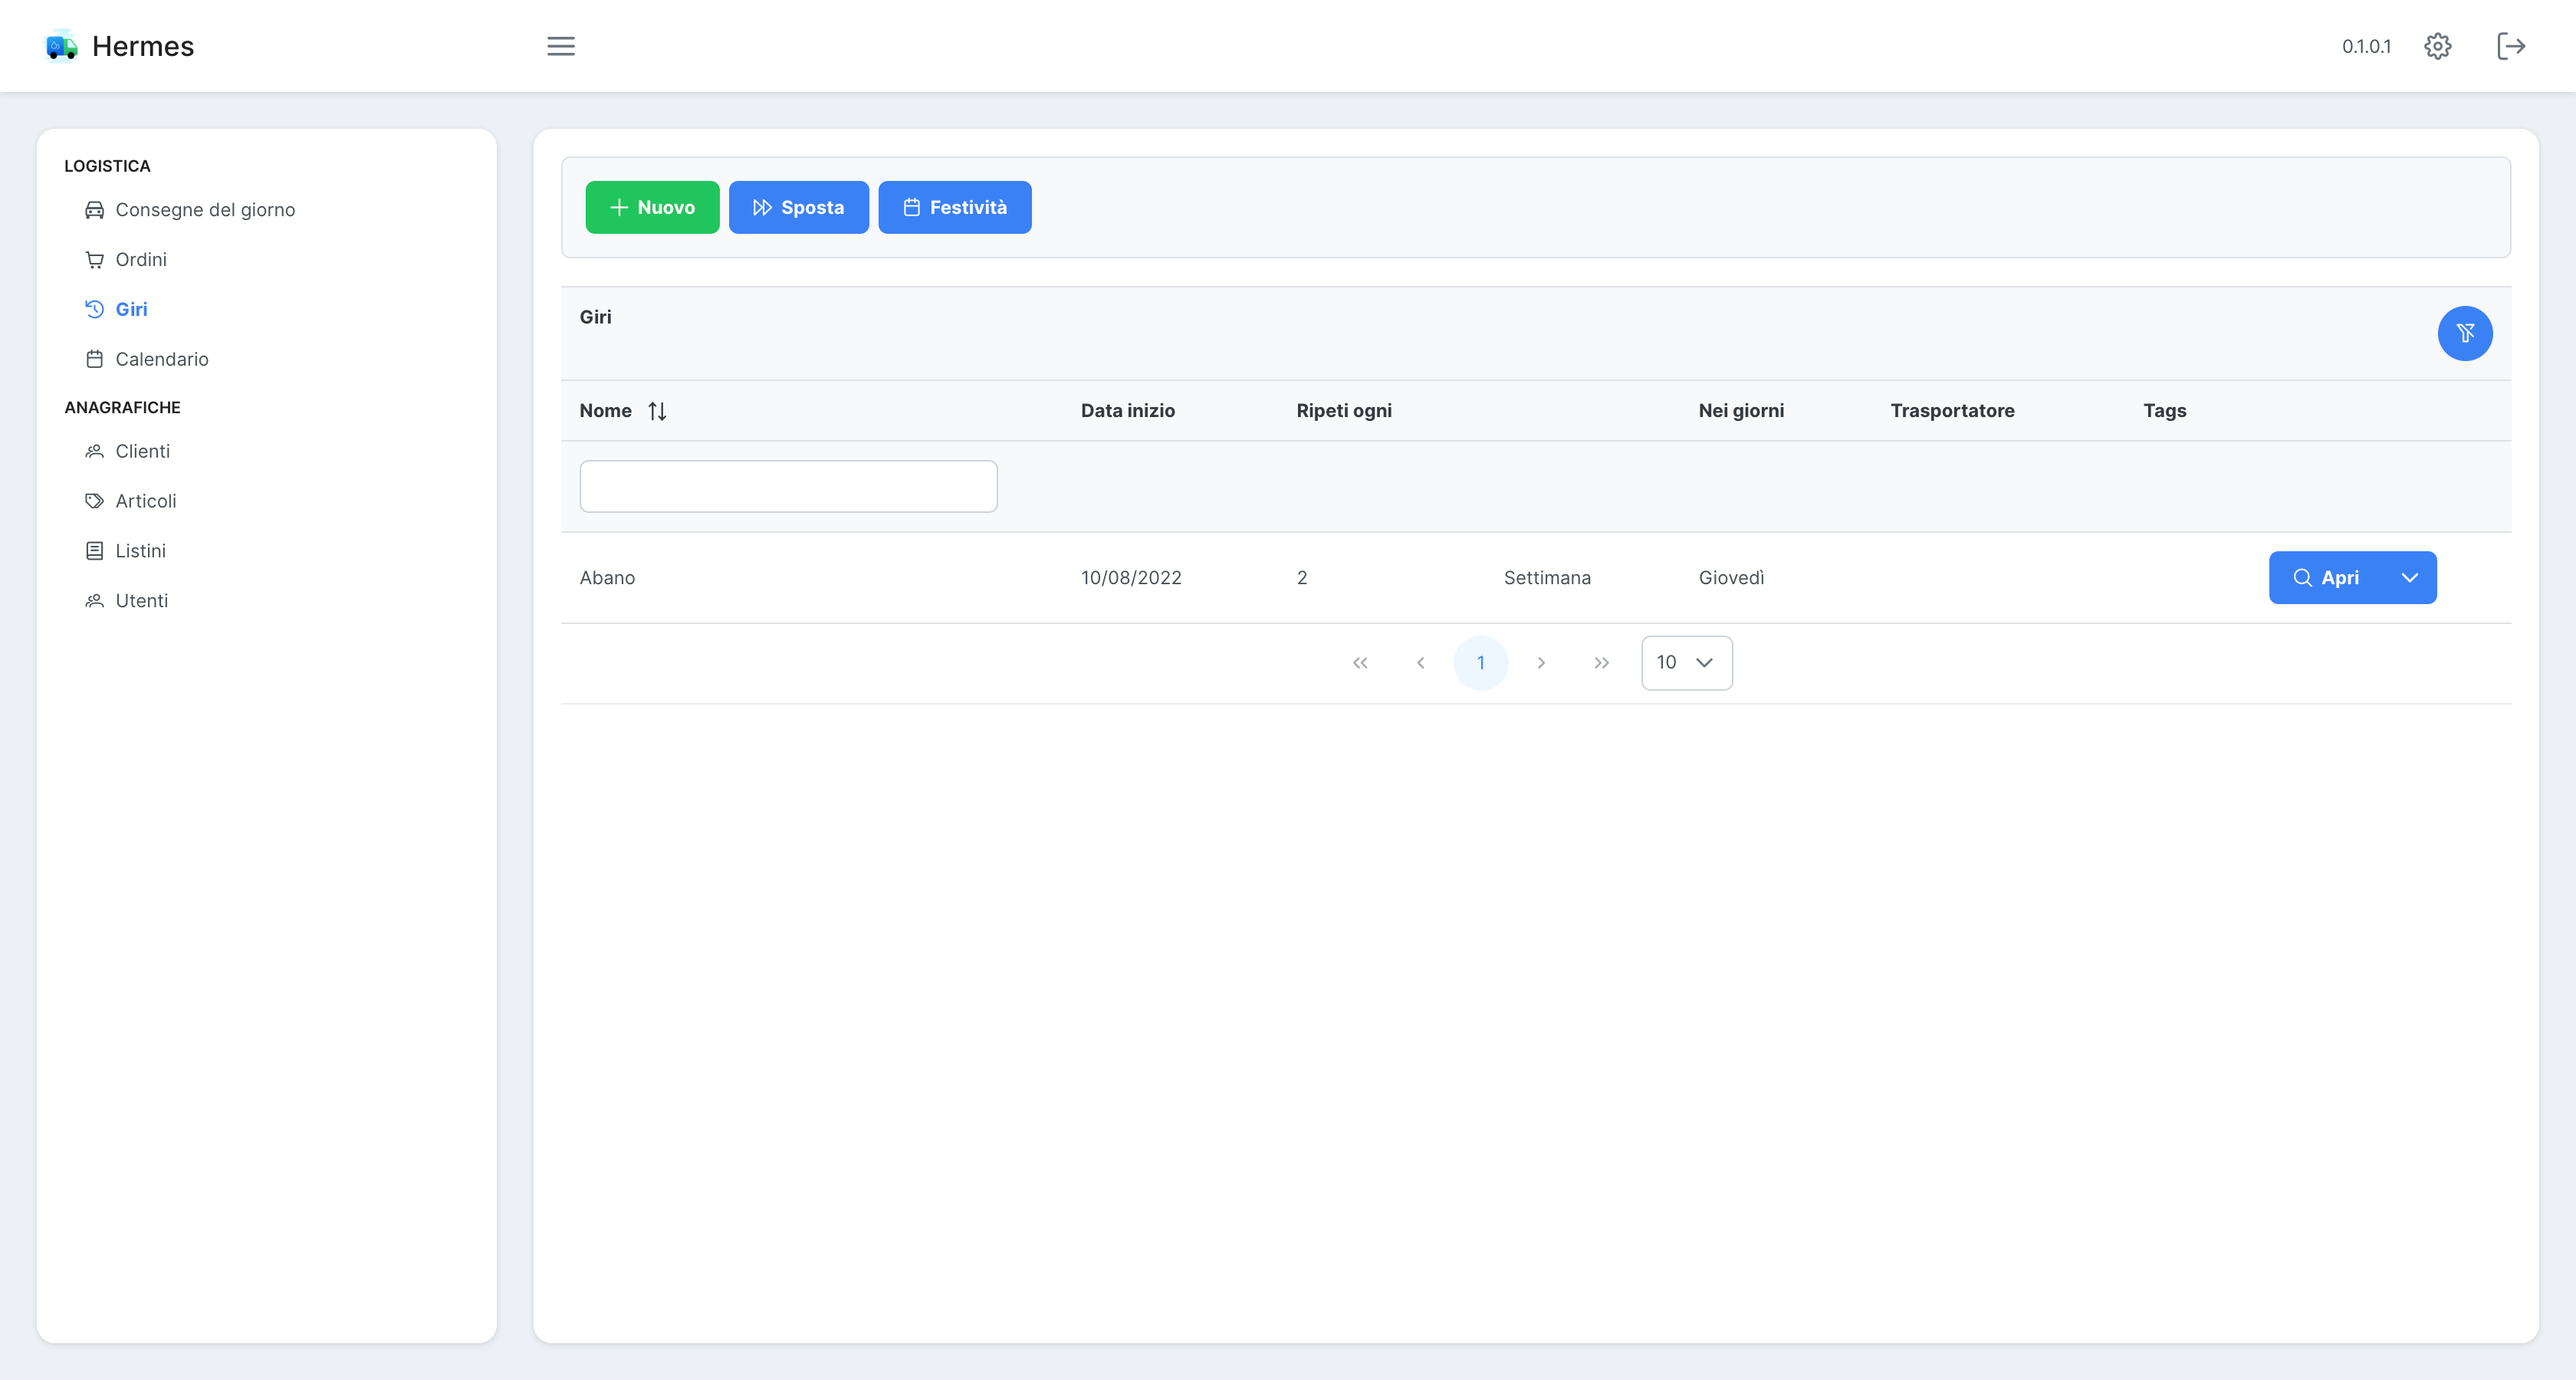
Task: Open Consegne del giorno menu
Action: pos(204,210)
